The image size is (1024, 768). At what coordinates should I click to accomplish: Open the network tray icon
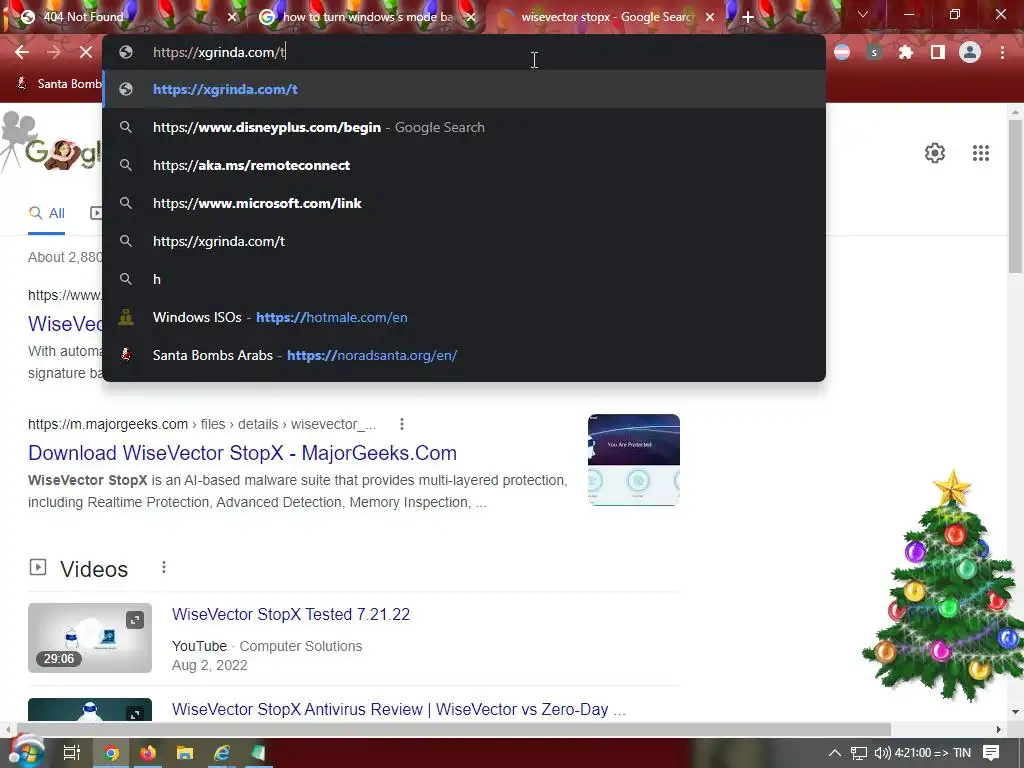(x=859, y=753)
